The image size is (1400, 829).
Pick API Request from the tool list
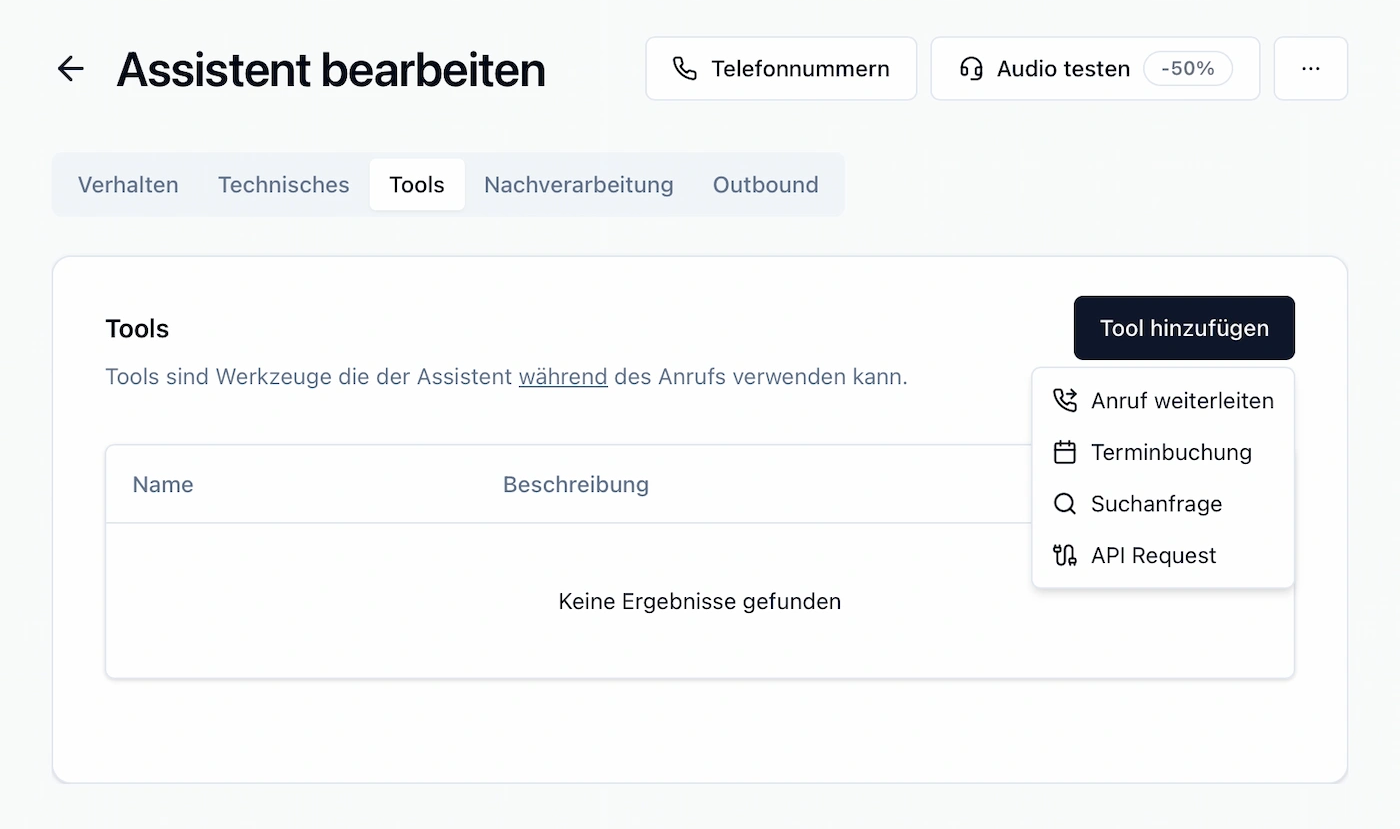point(1153,555)
